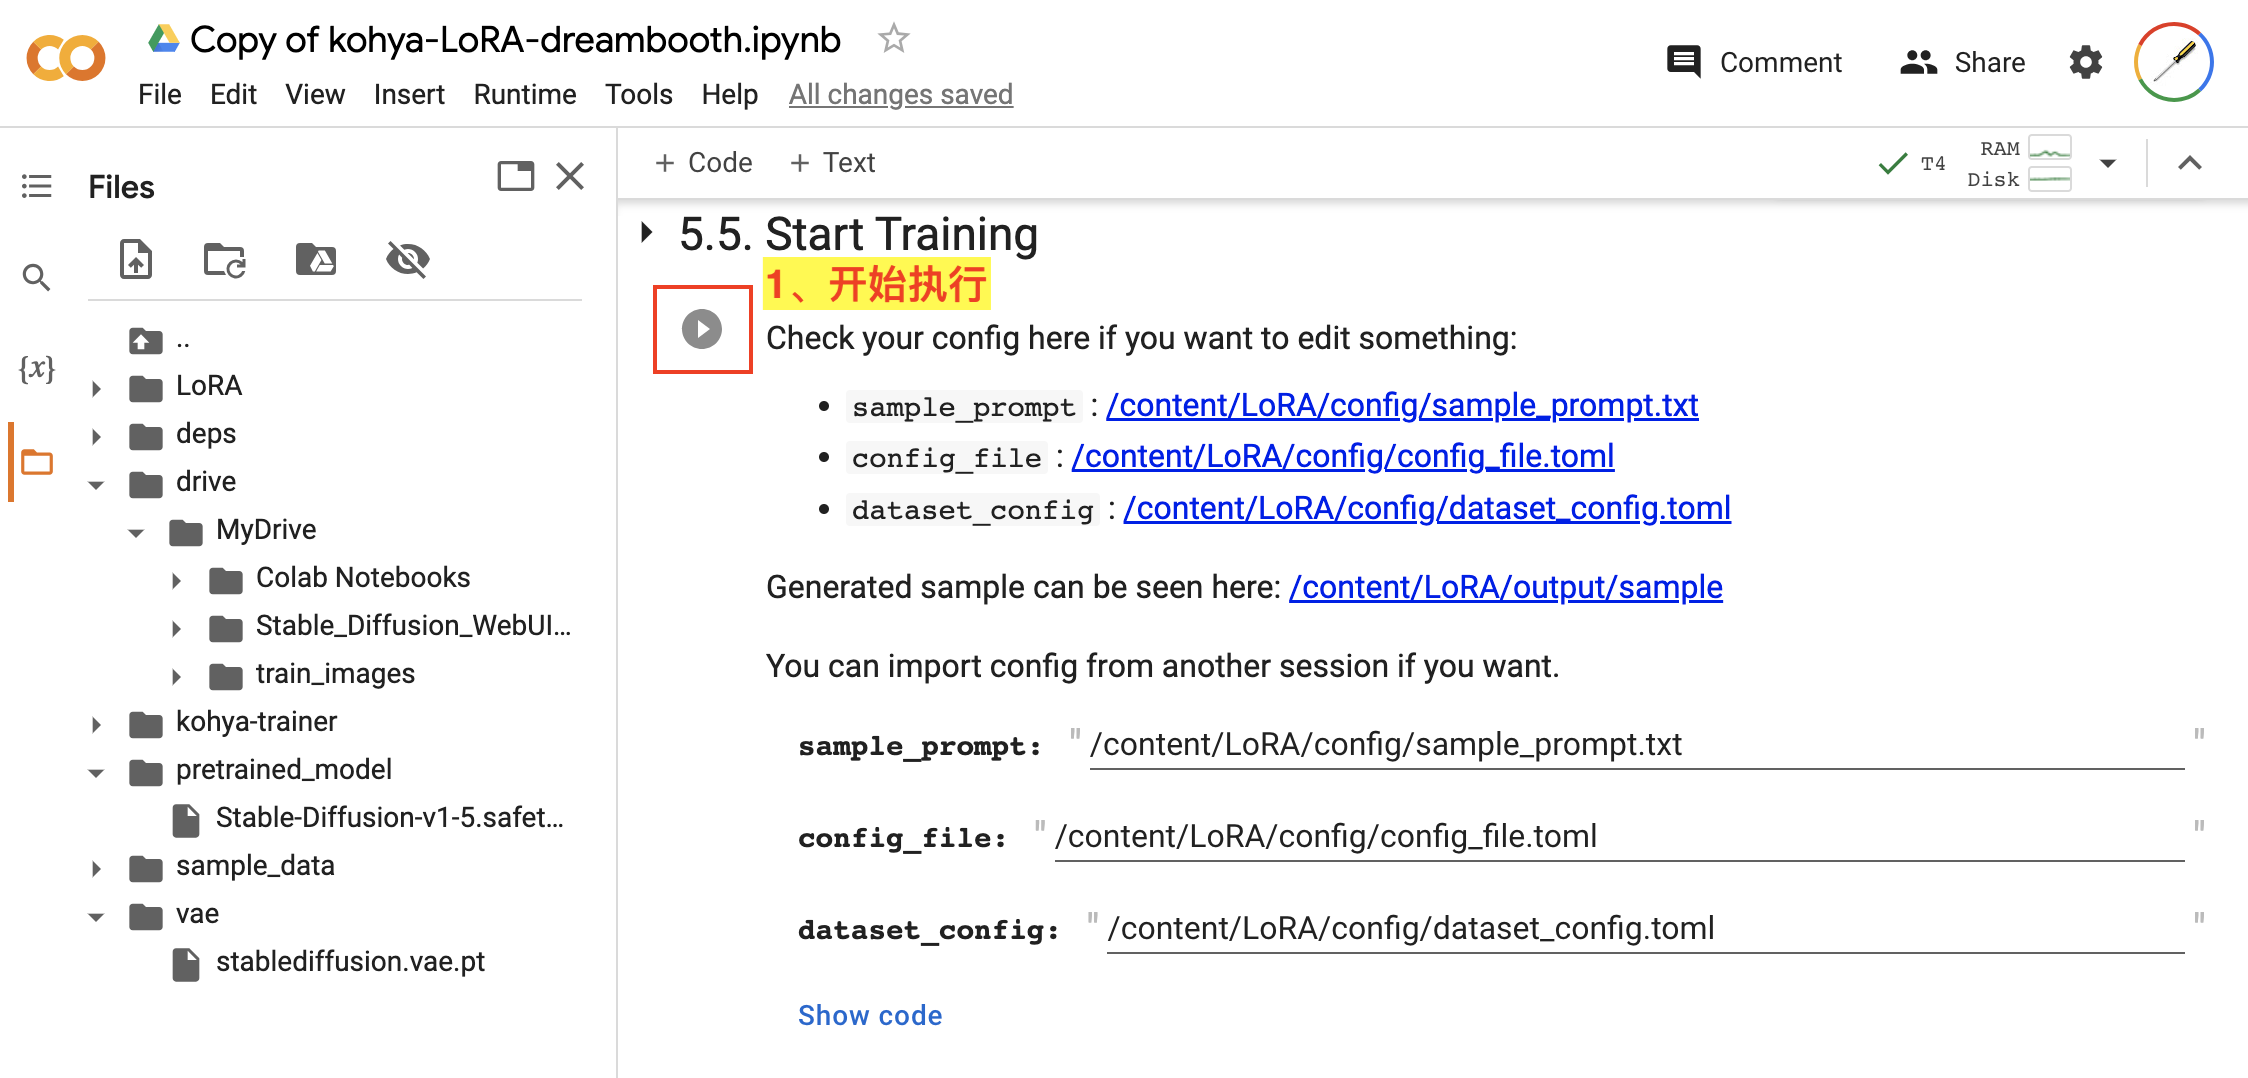Open additional connection options dropdown
This screenshot has height=1078, width=2248.
pyautogui.click(x=2108, y=162)
